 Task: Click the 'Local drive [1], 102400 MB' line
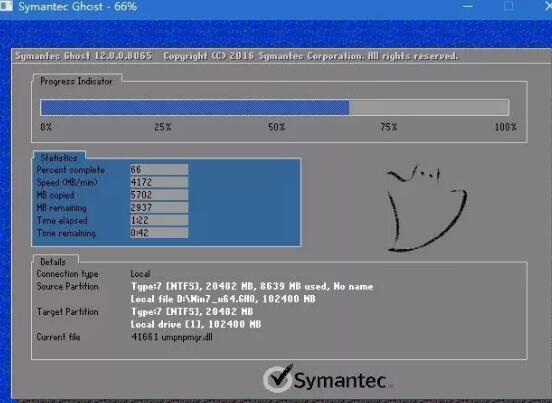(x=196, y=324)
